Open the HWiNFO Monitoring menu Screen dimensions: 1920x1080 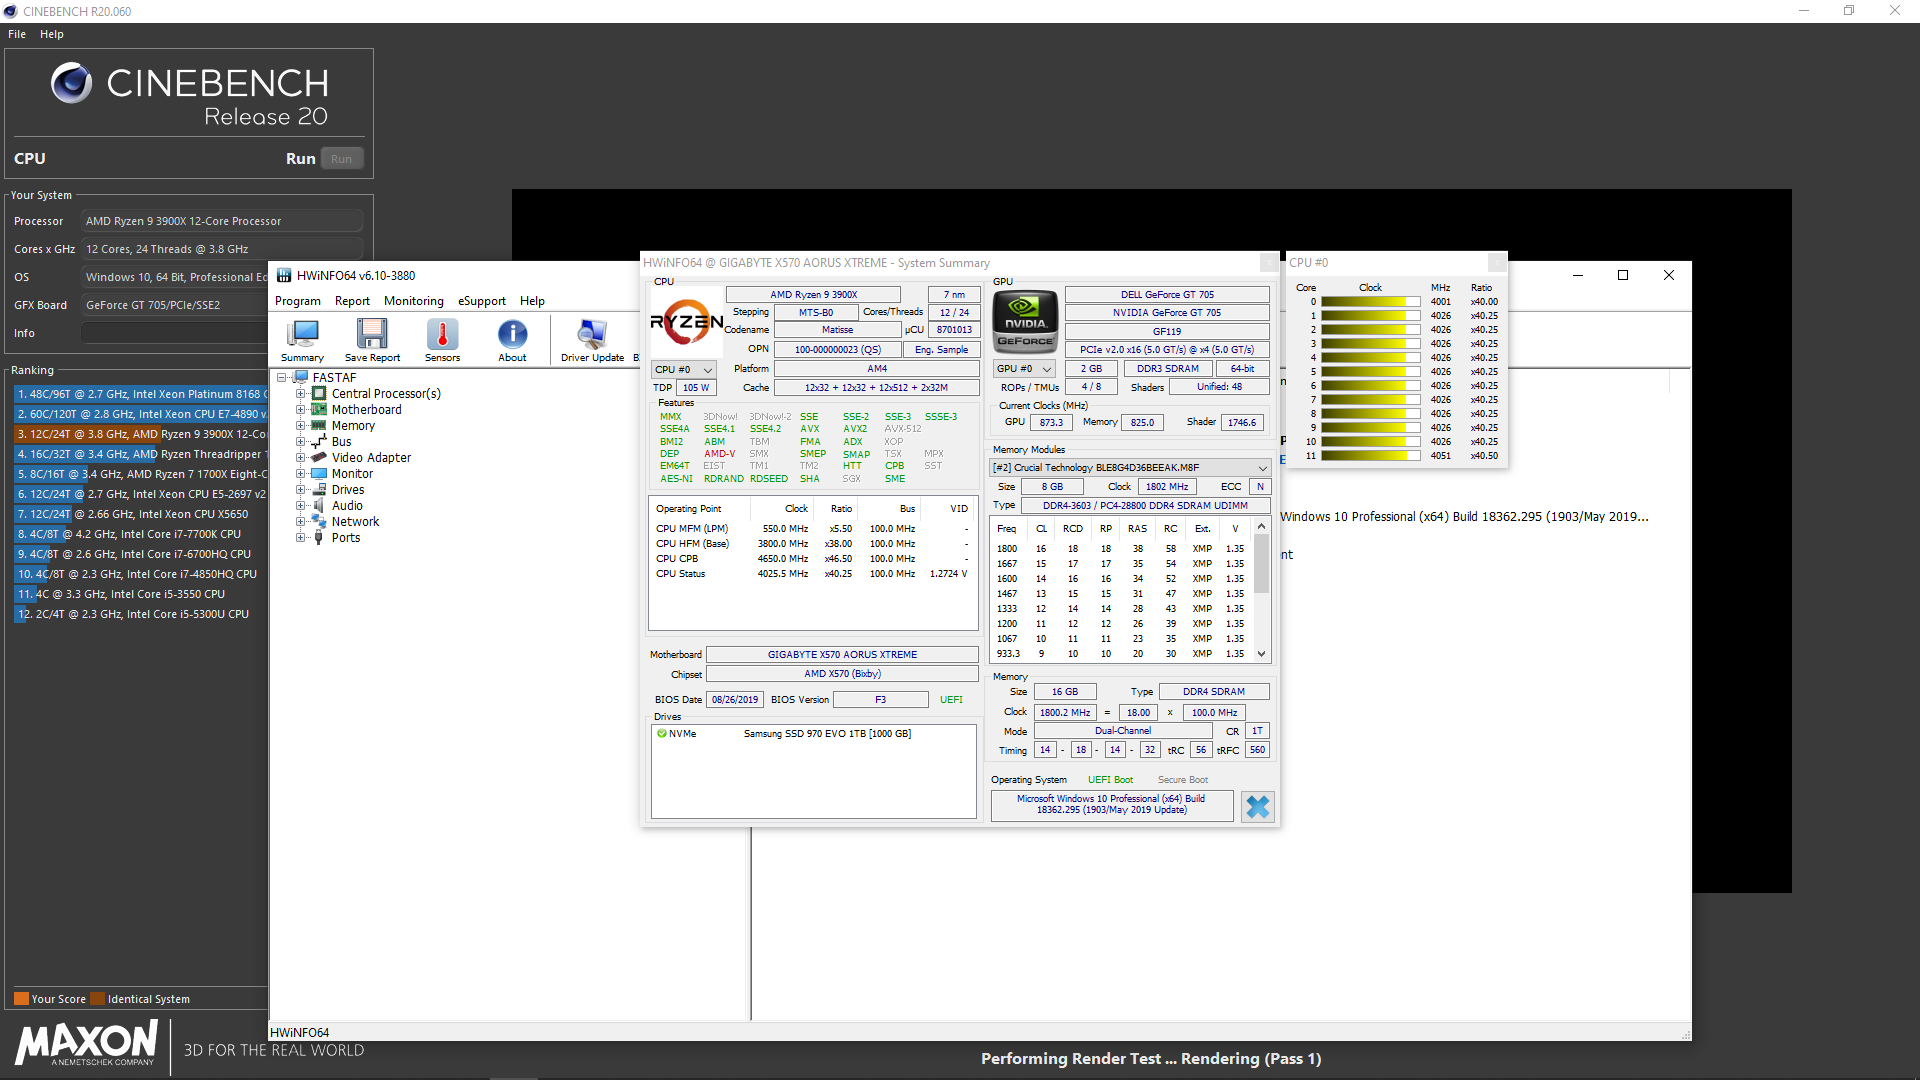click(414, 301)
